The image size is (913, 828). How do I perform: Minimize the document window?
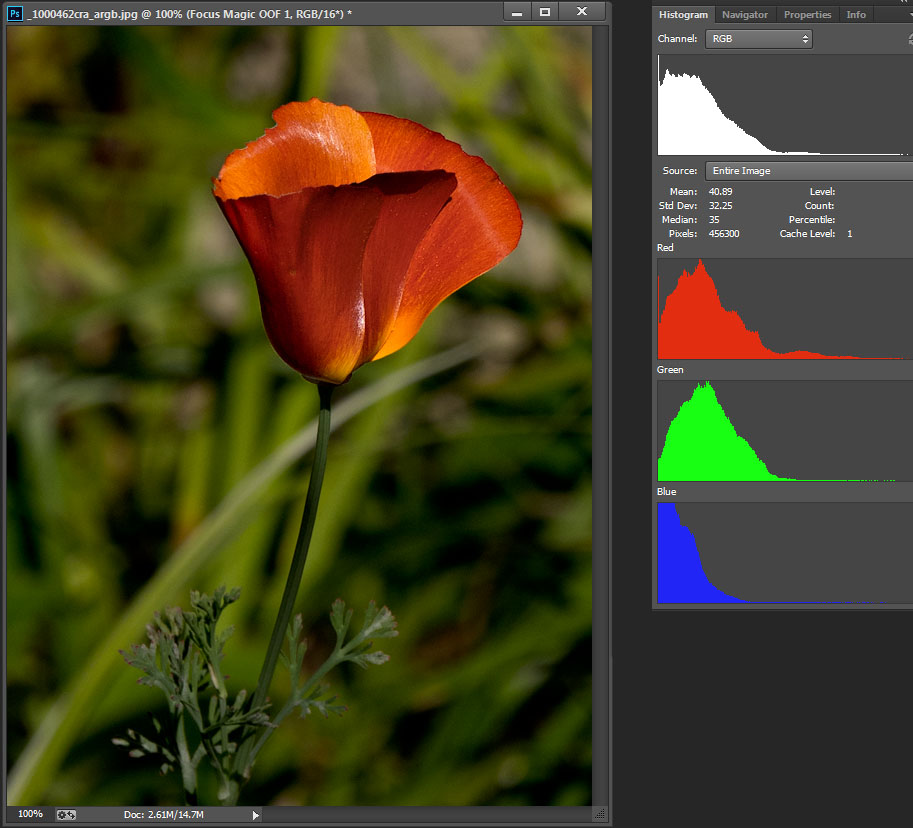pyautogui.click(x=516, y=12)
